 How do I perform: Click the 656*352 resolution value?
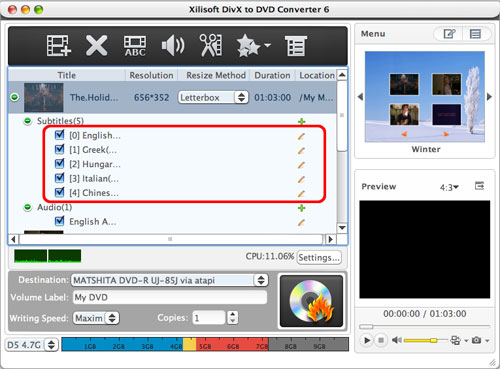(x=151, y=98)
